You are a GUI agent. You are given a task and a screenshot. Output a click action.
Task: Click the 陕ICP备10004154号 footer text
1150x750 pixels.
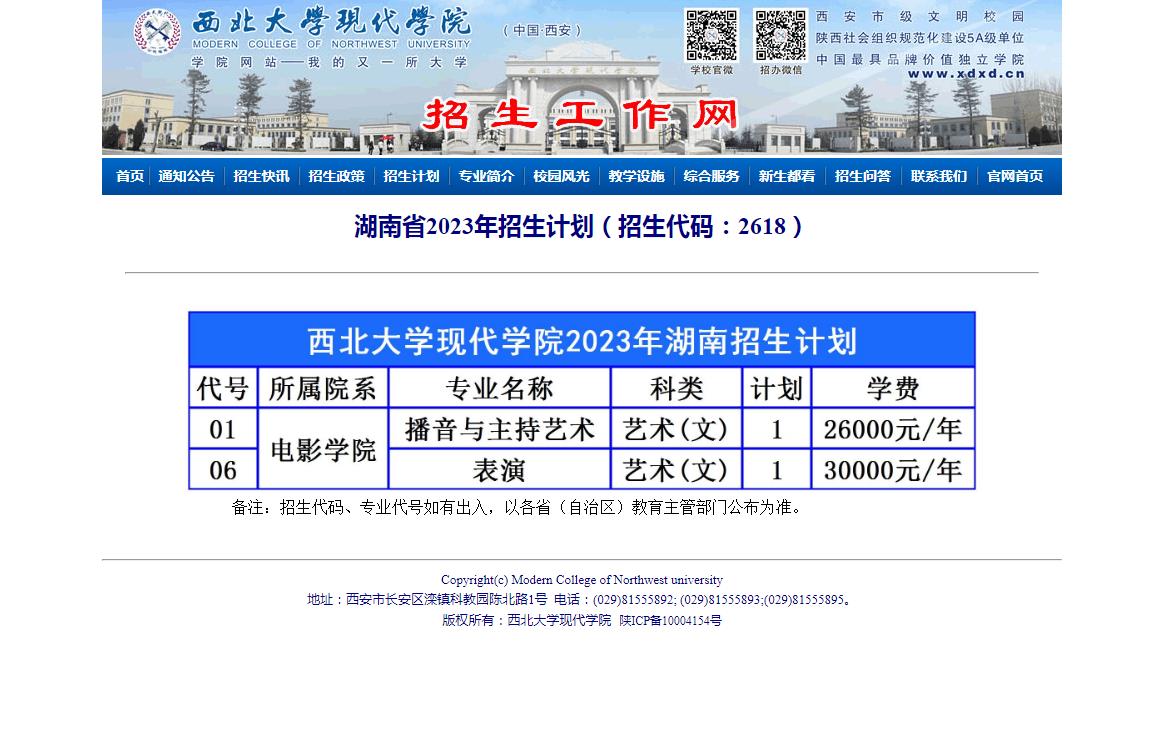click(670, 620)
